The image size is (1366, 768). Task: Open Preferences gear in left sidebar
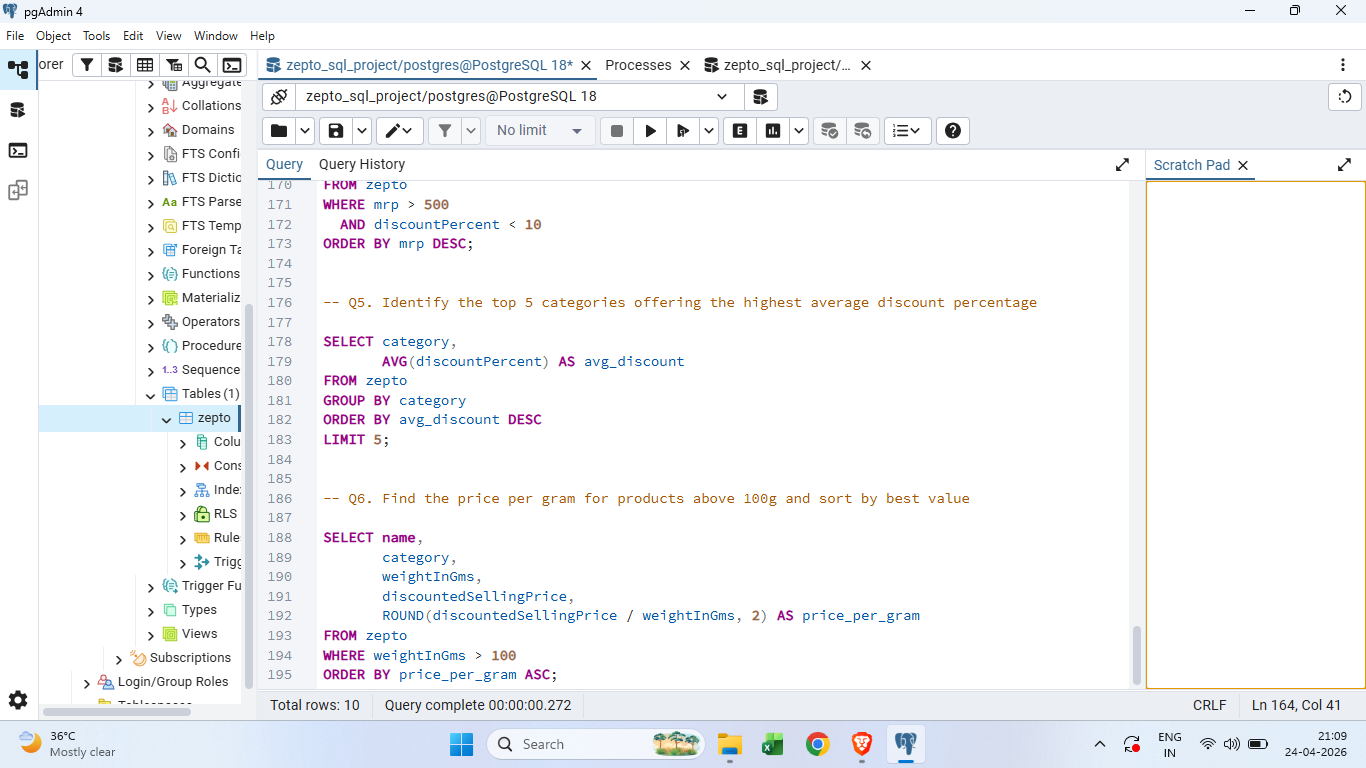pos(18,700)
